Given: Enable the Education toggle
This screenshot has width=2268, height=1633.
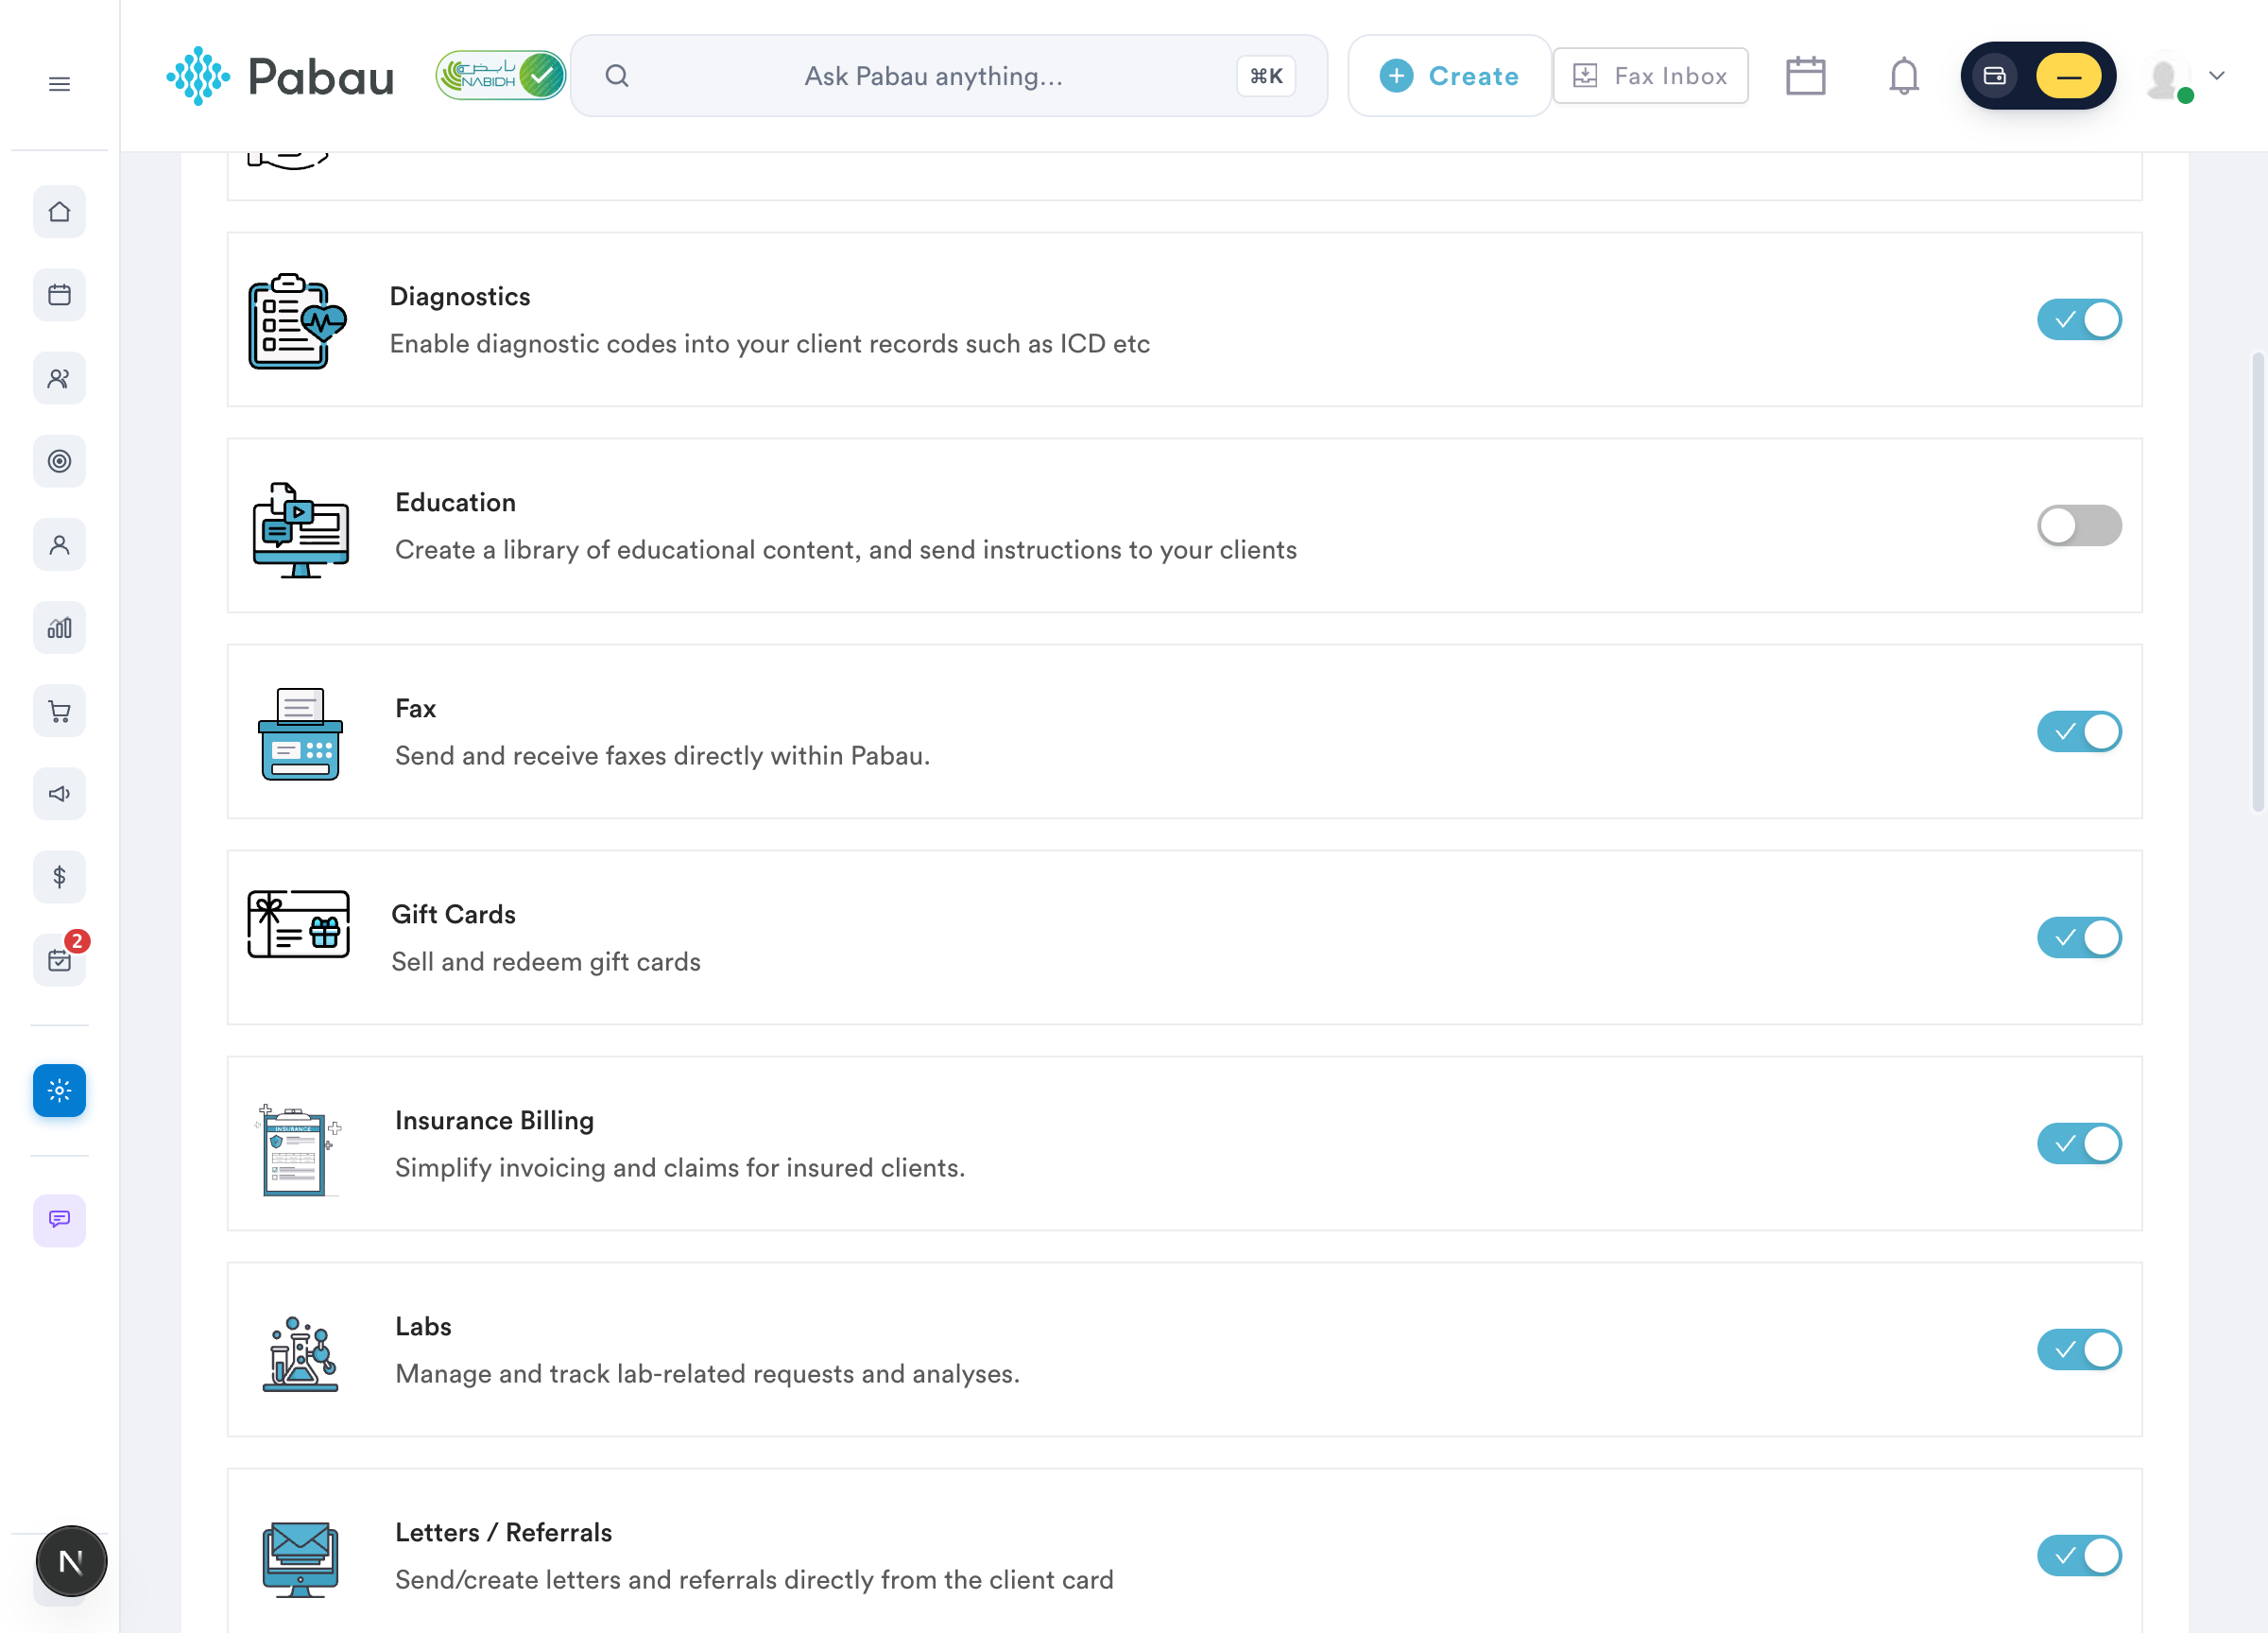Looking at the screenshot, I should pyautogui.click(x=2079, y=526).
